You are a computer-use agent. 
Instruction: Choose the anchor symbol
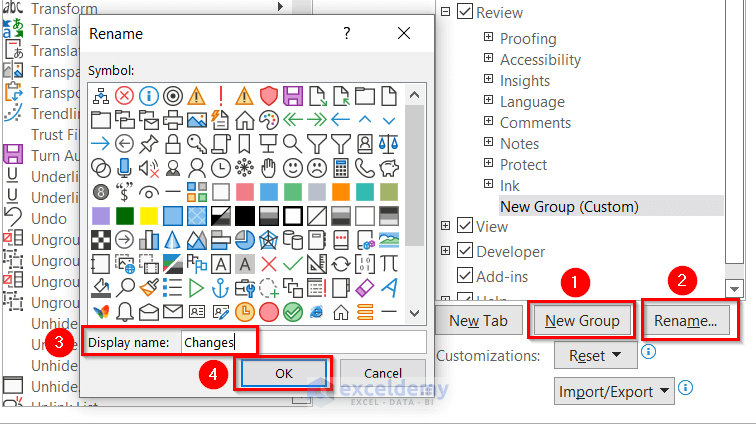point(221,288)
